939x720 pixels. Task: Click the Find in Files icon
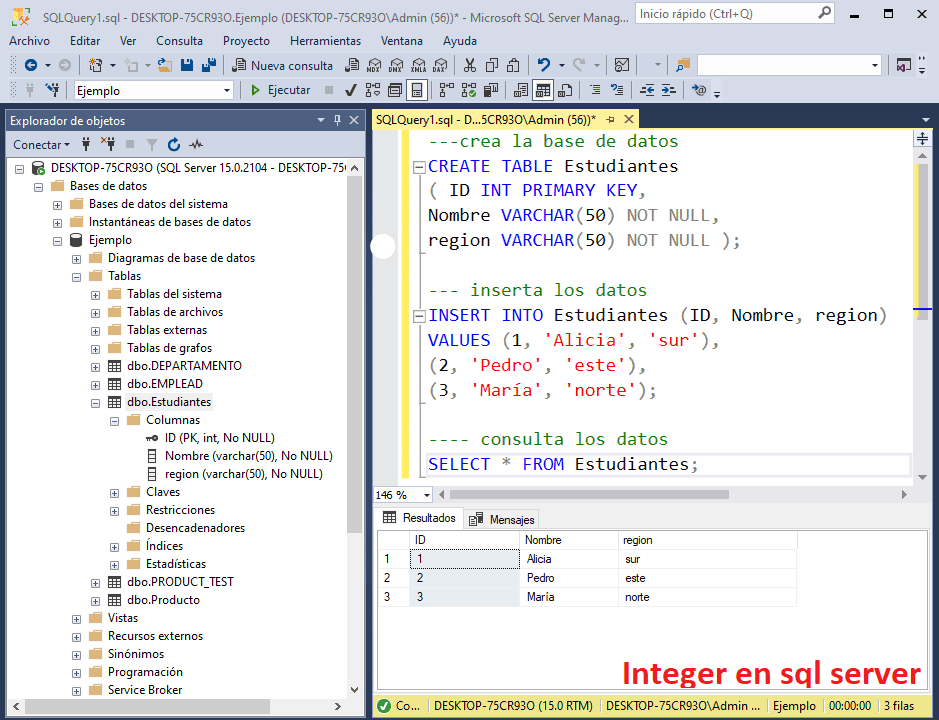683,65
